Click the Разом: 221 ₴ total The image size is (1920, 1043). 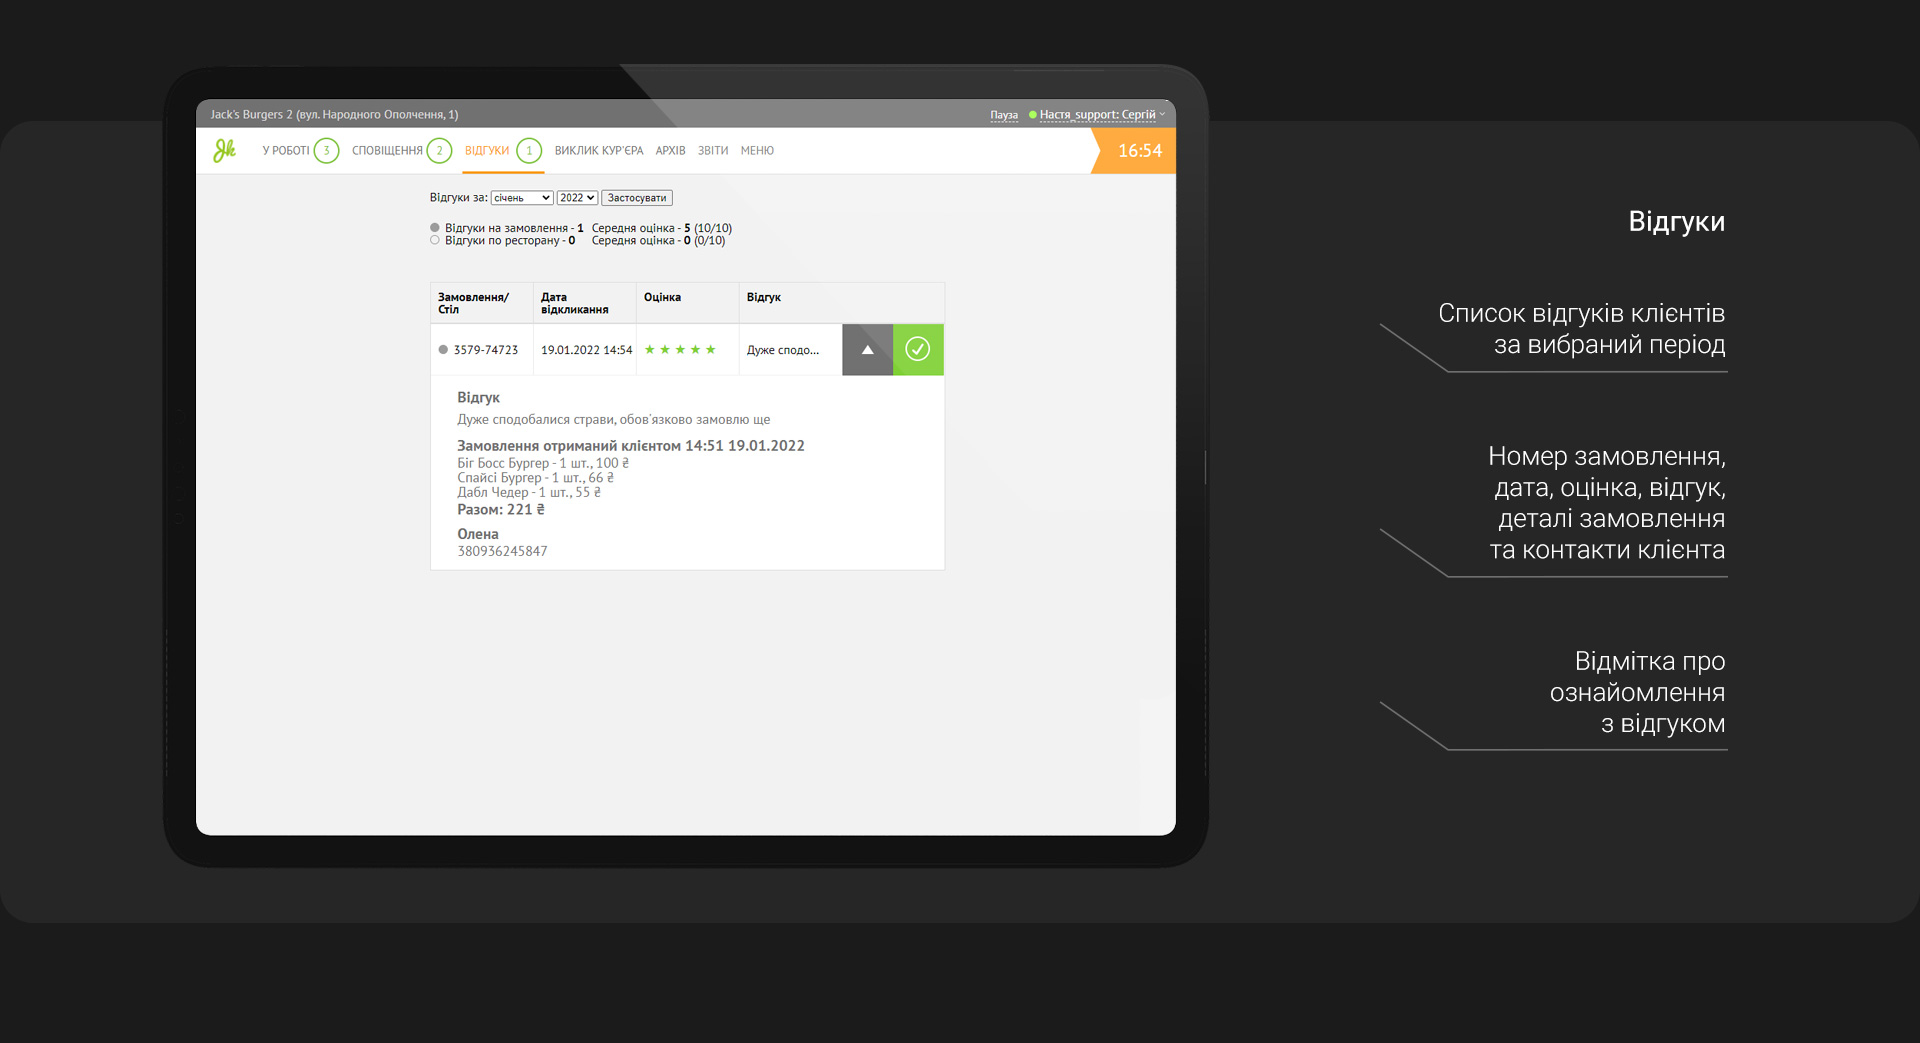[501, 509]
